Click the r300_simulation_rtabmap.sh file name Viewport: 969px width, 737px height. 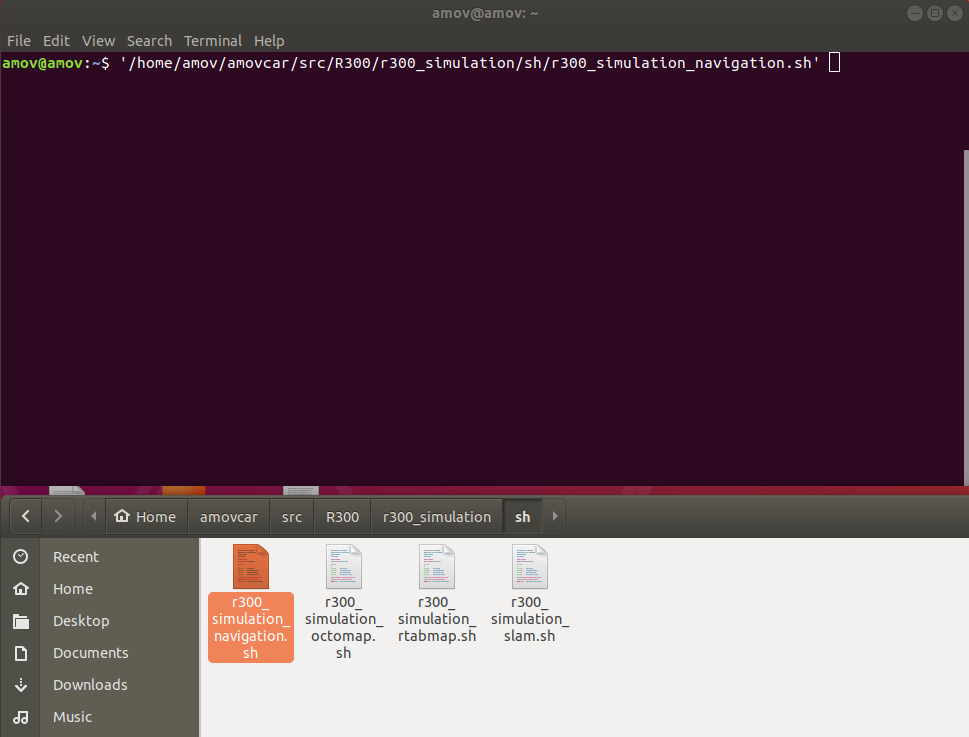437,619
